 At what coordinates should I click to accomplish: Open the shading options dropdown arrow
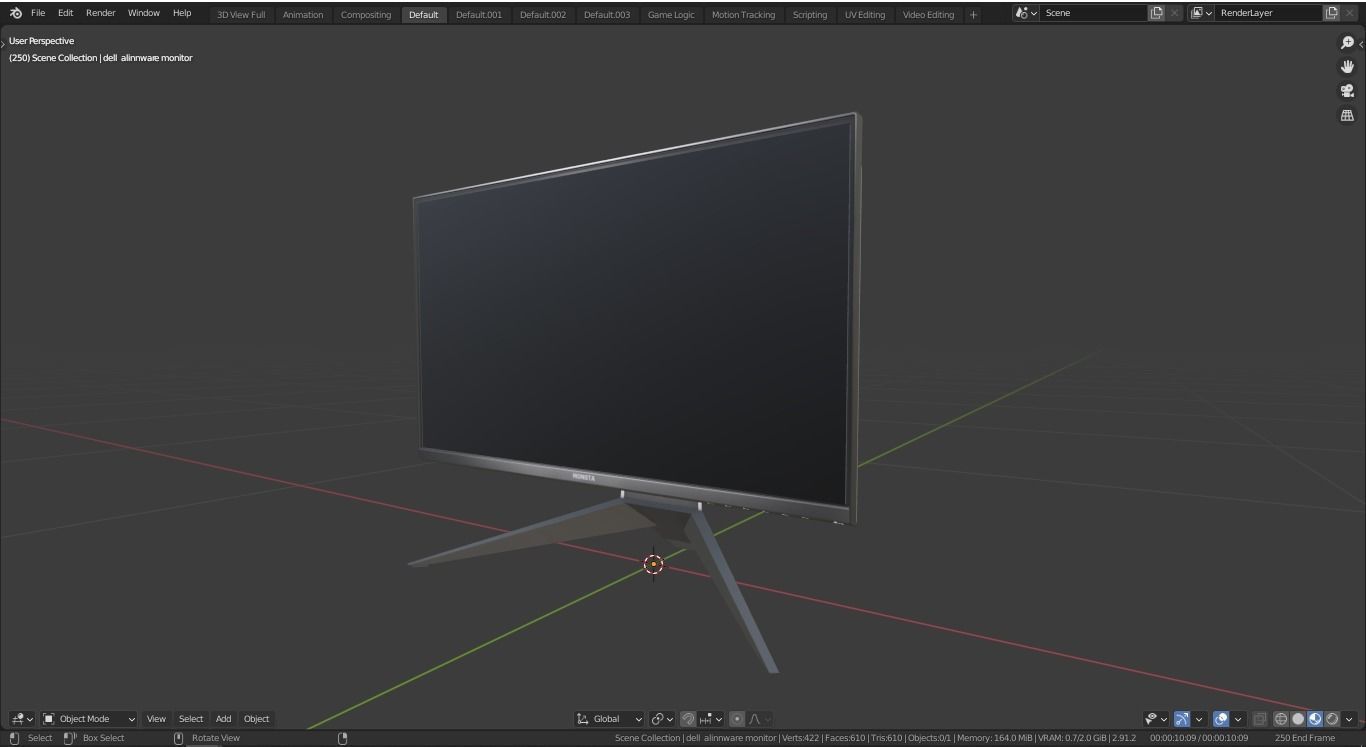tap(1349, 719)
